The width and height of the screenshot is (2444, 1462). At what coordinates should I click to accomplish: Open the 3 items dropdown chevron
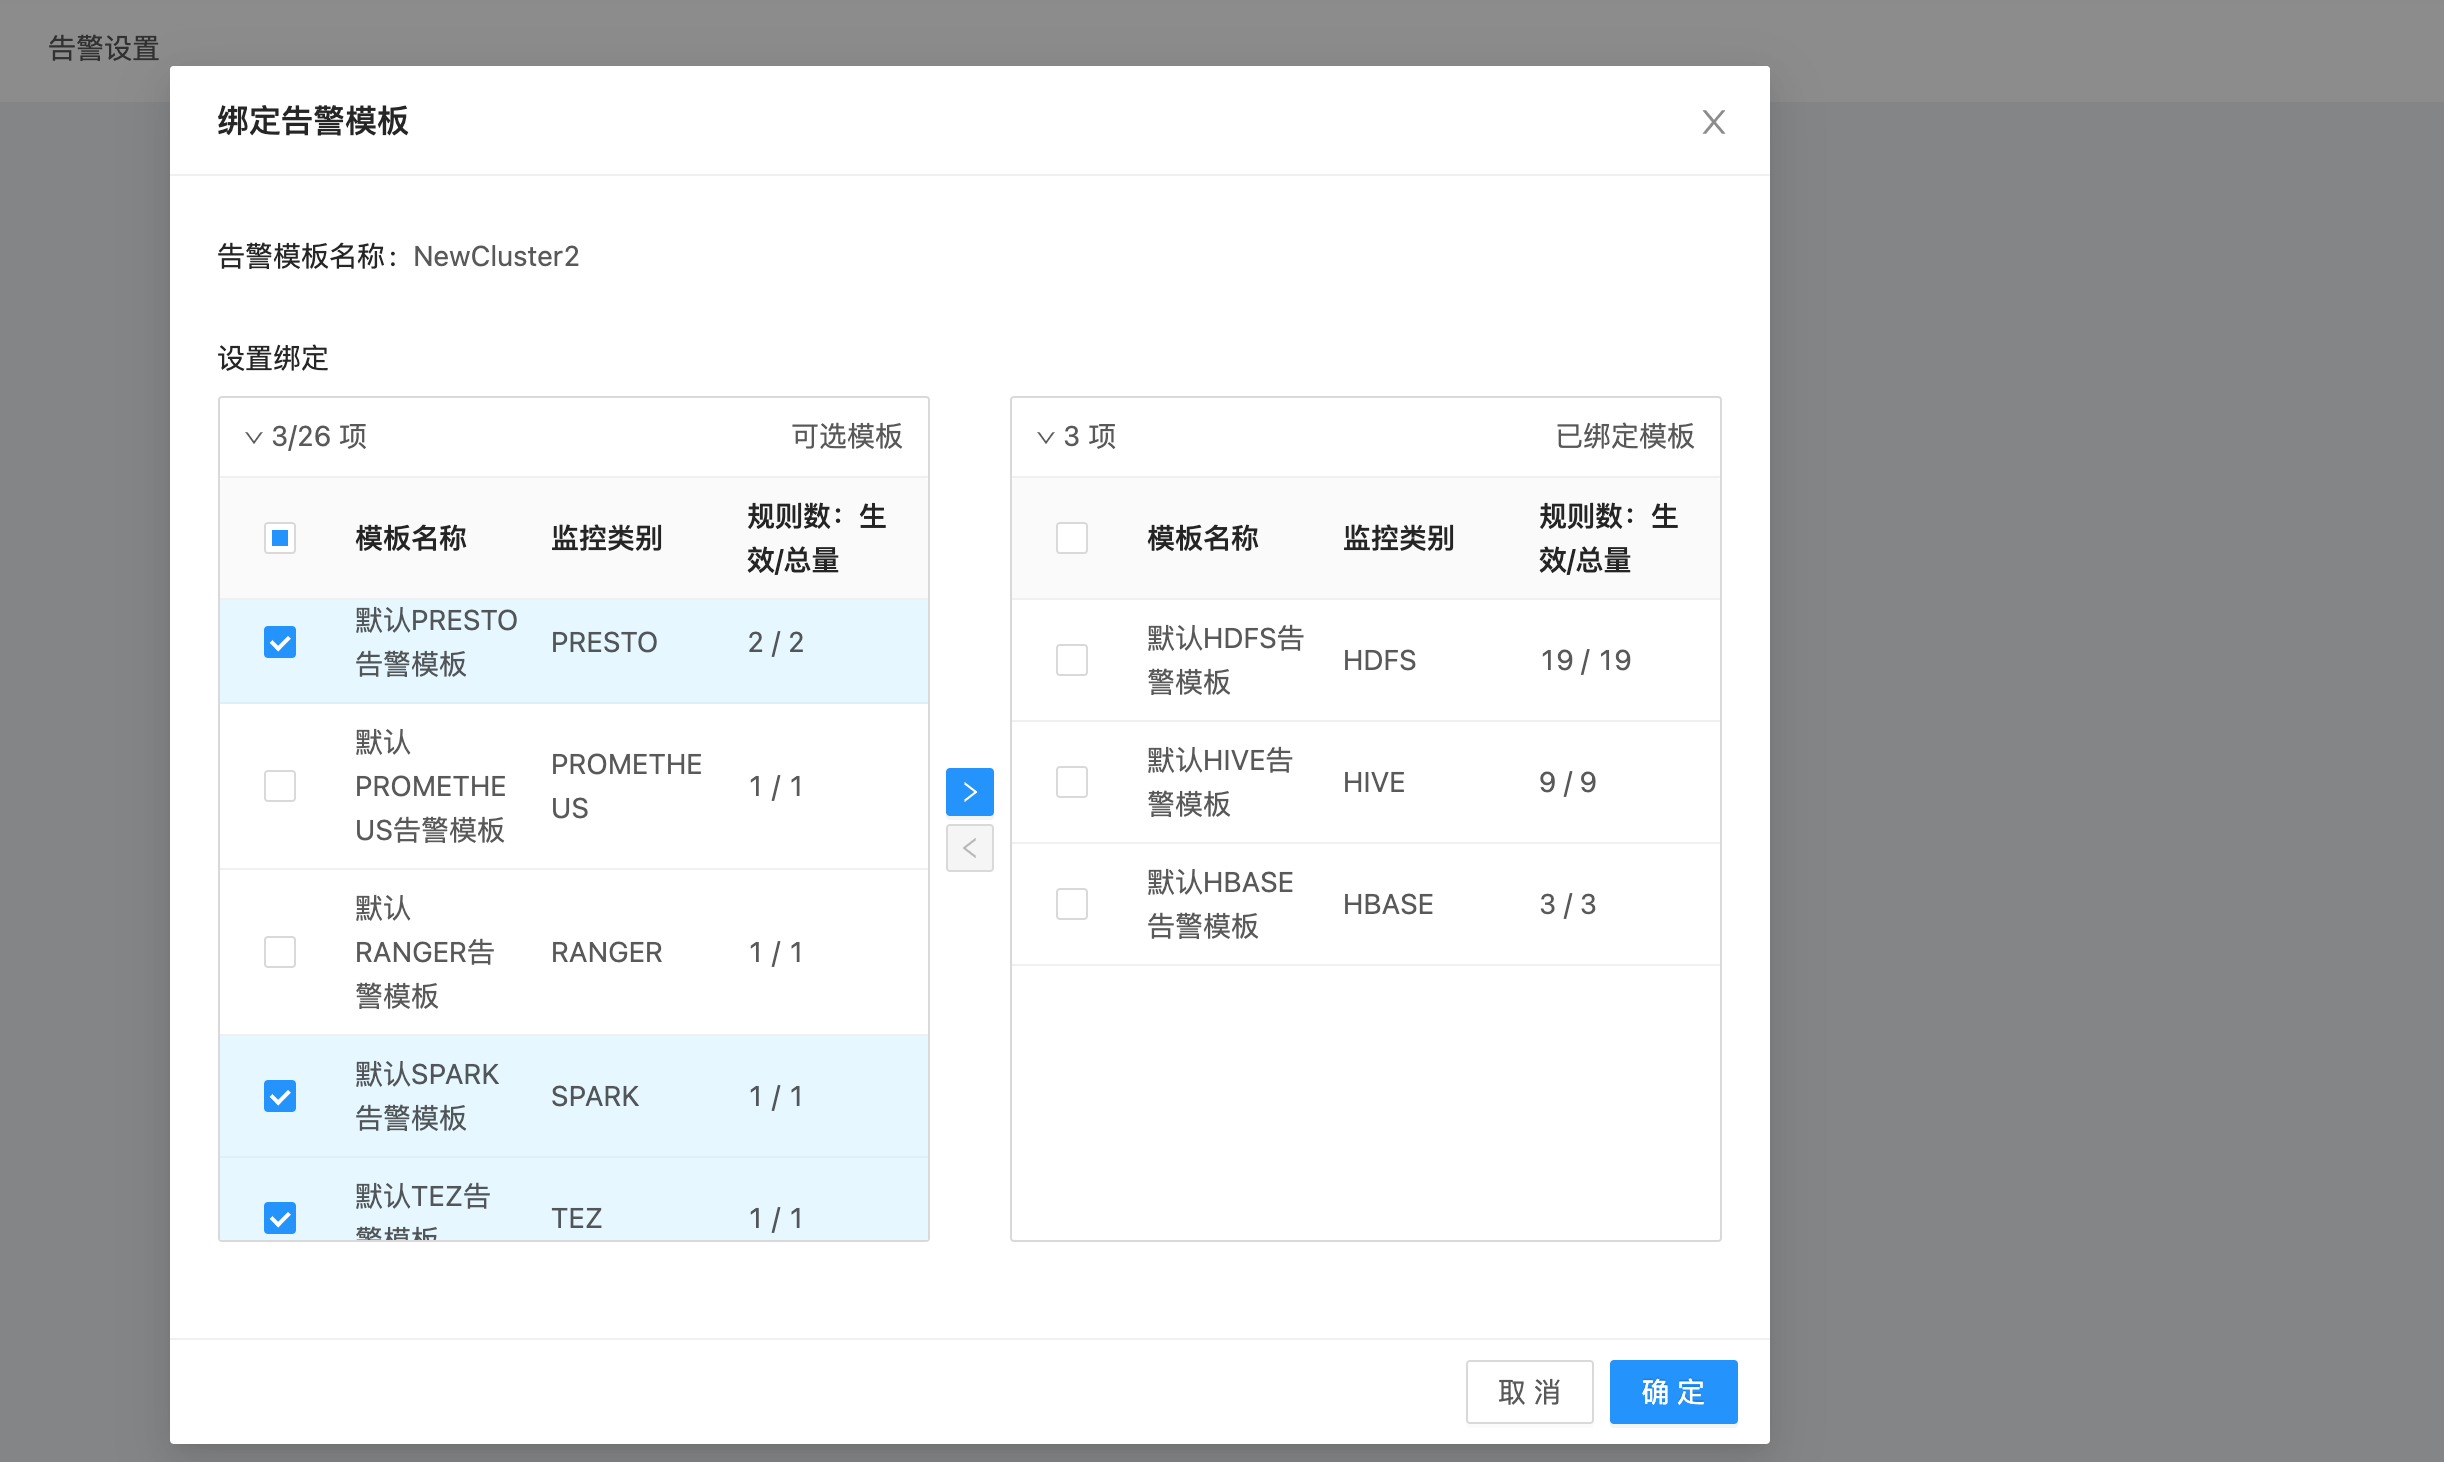1046,437
